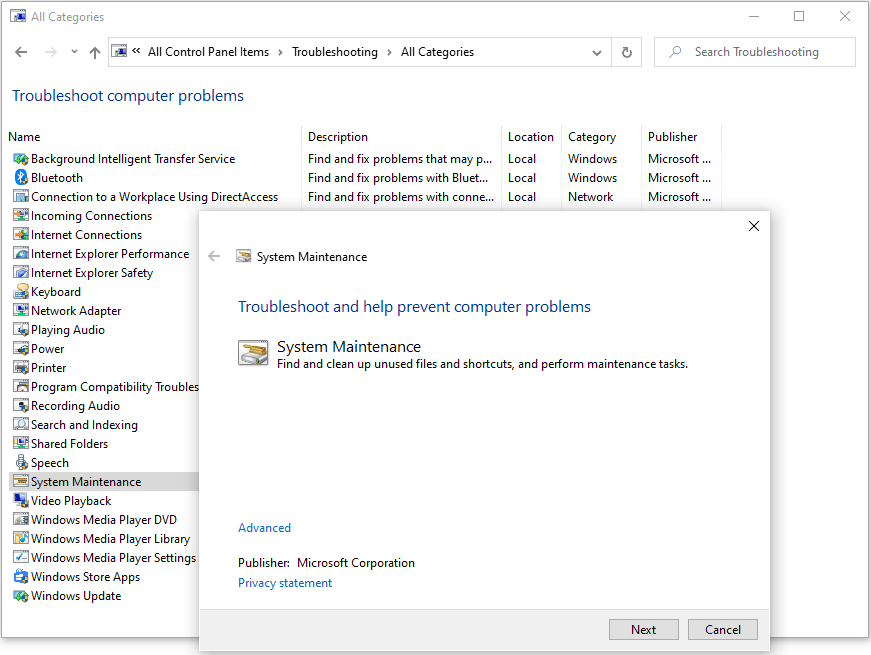Viewport: 871px width, 655px height.
Task: Open the Video Playback troubleshooter
Action: point(69,500)
